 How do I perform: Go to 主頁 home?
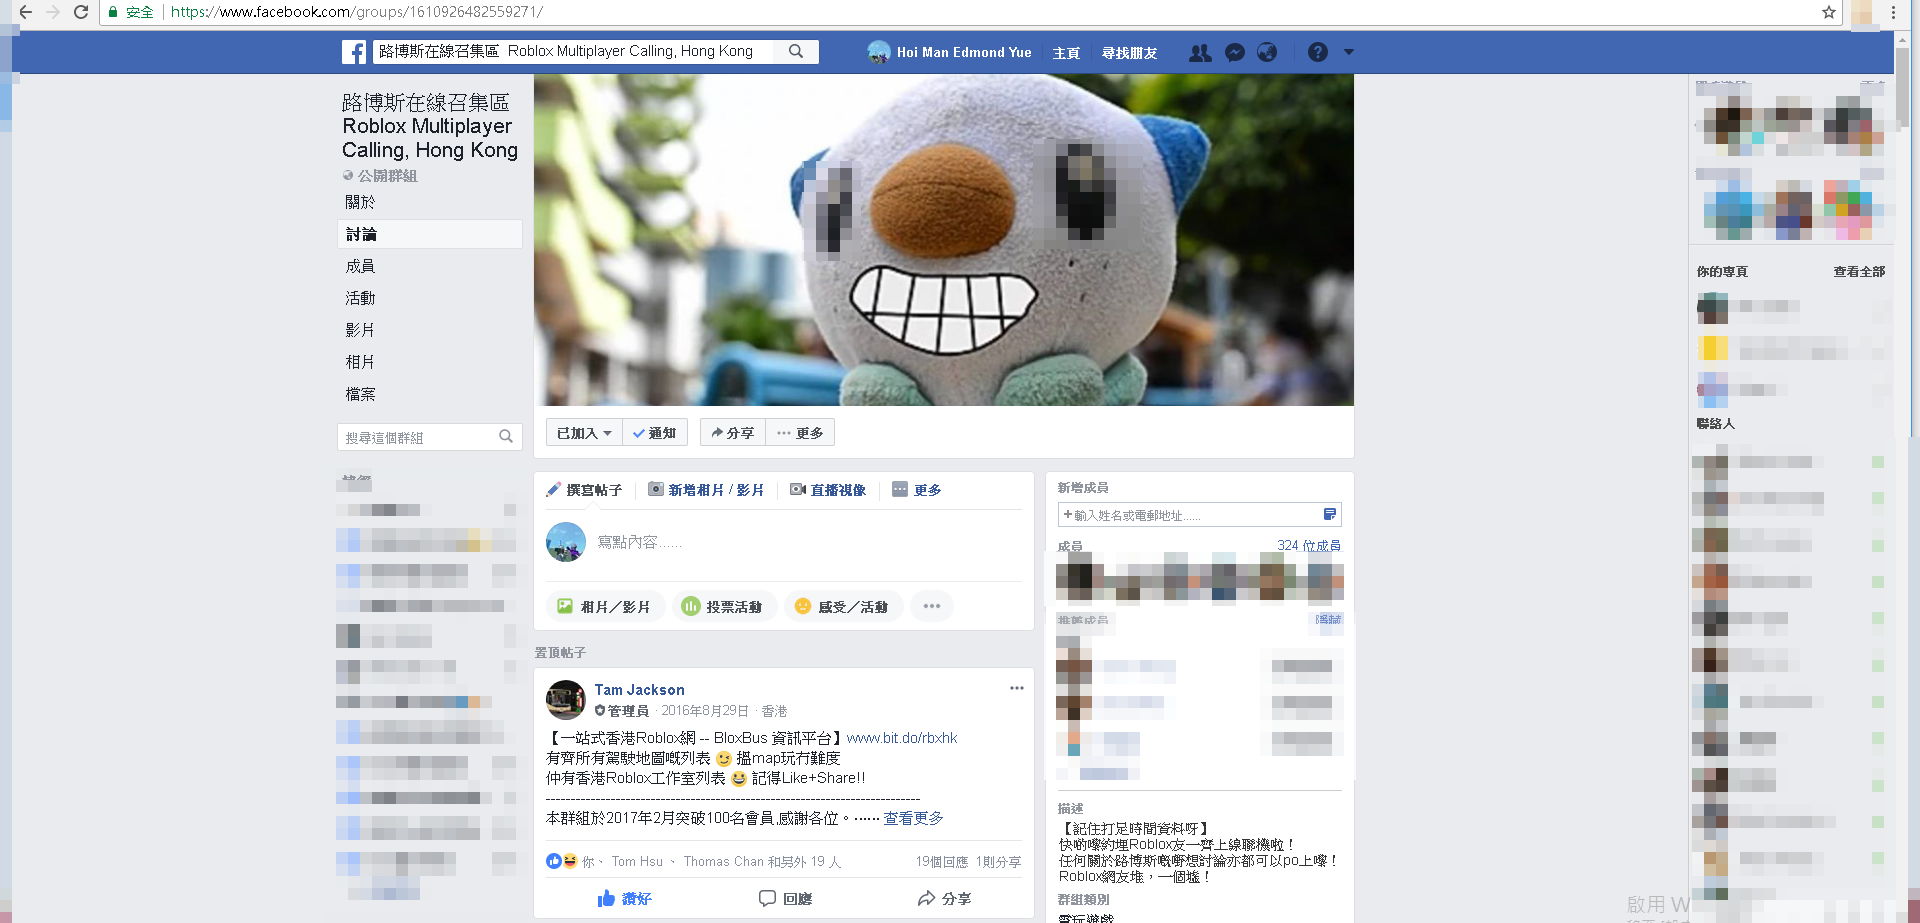point(1066,53)
